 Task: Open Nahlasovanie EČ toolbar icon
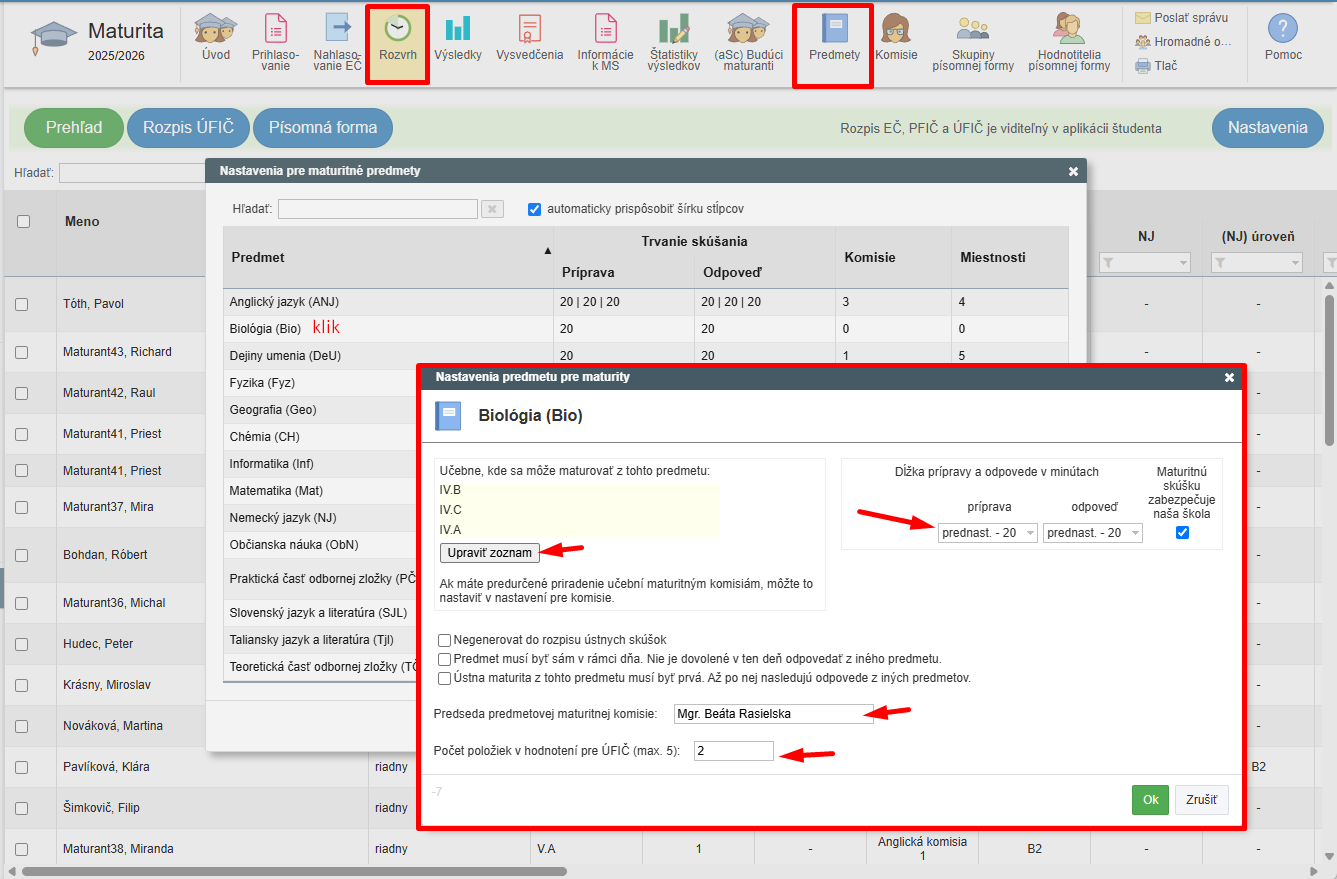point(338,42)
